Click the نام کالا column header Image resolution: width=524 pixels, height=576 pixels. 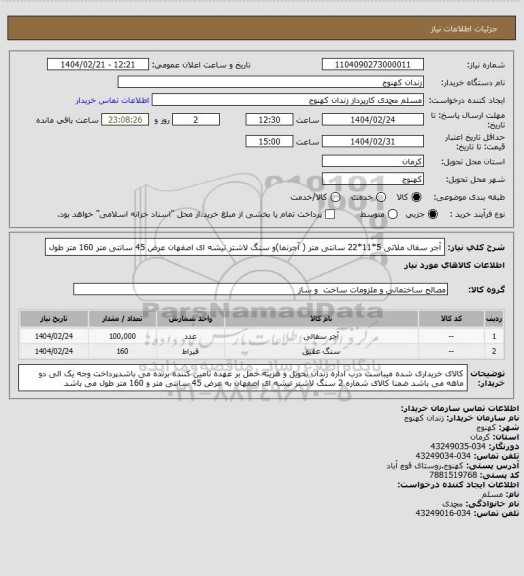[x=322, y=318]
